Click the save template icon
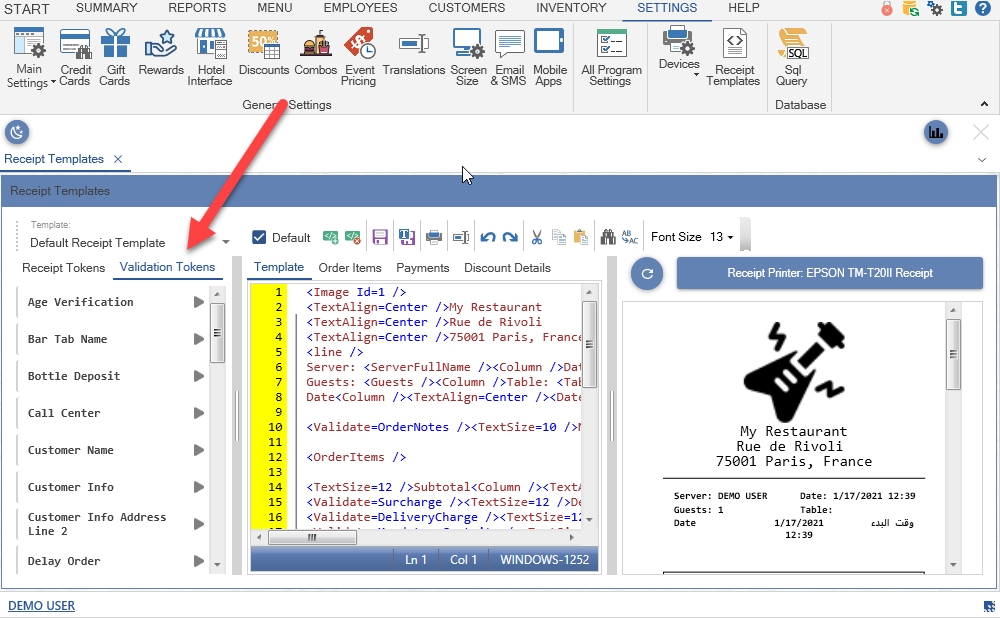 point(380,237)
